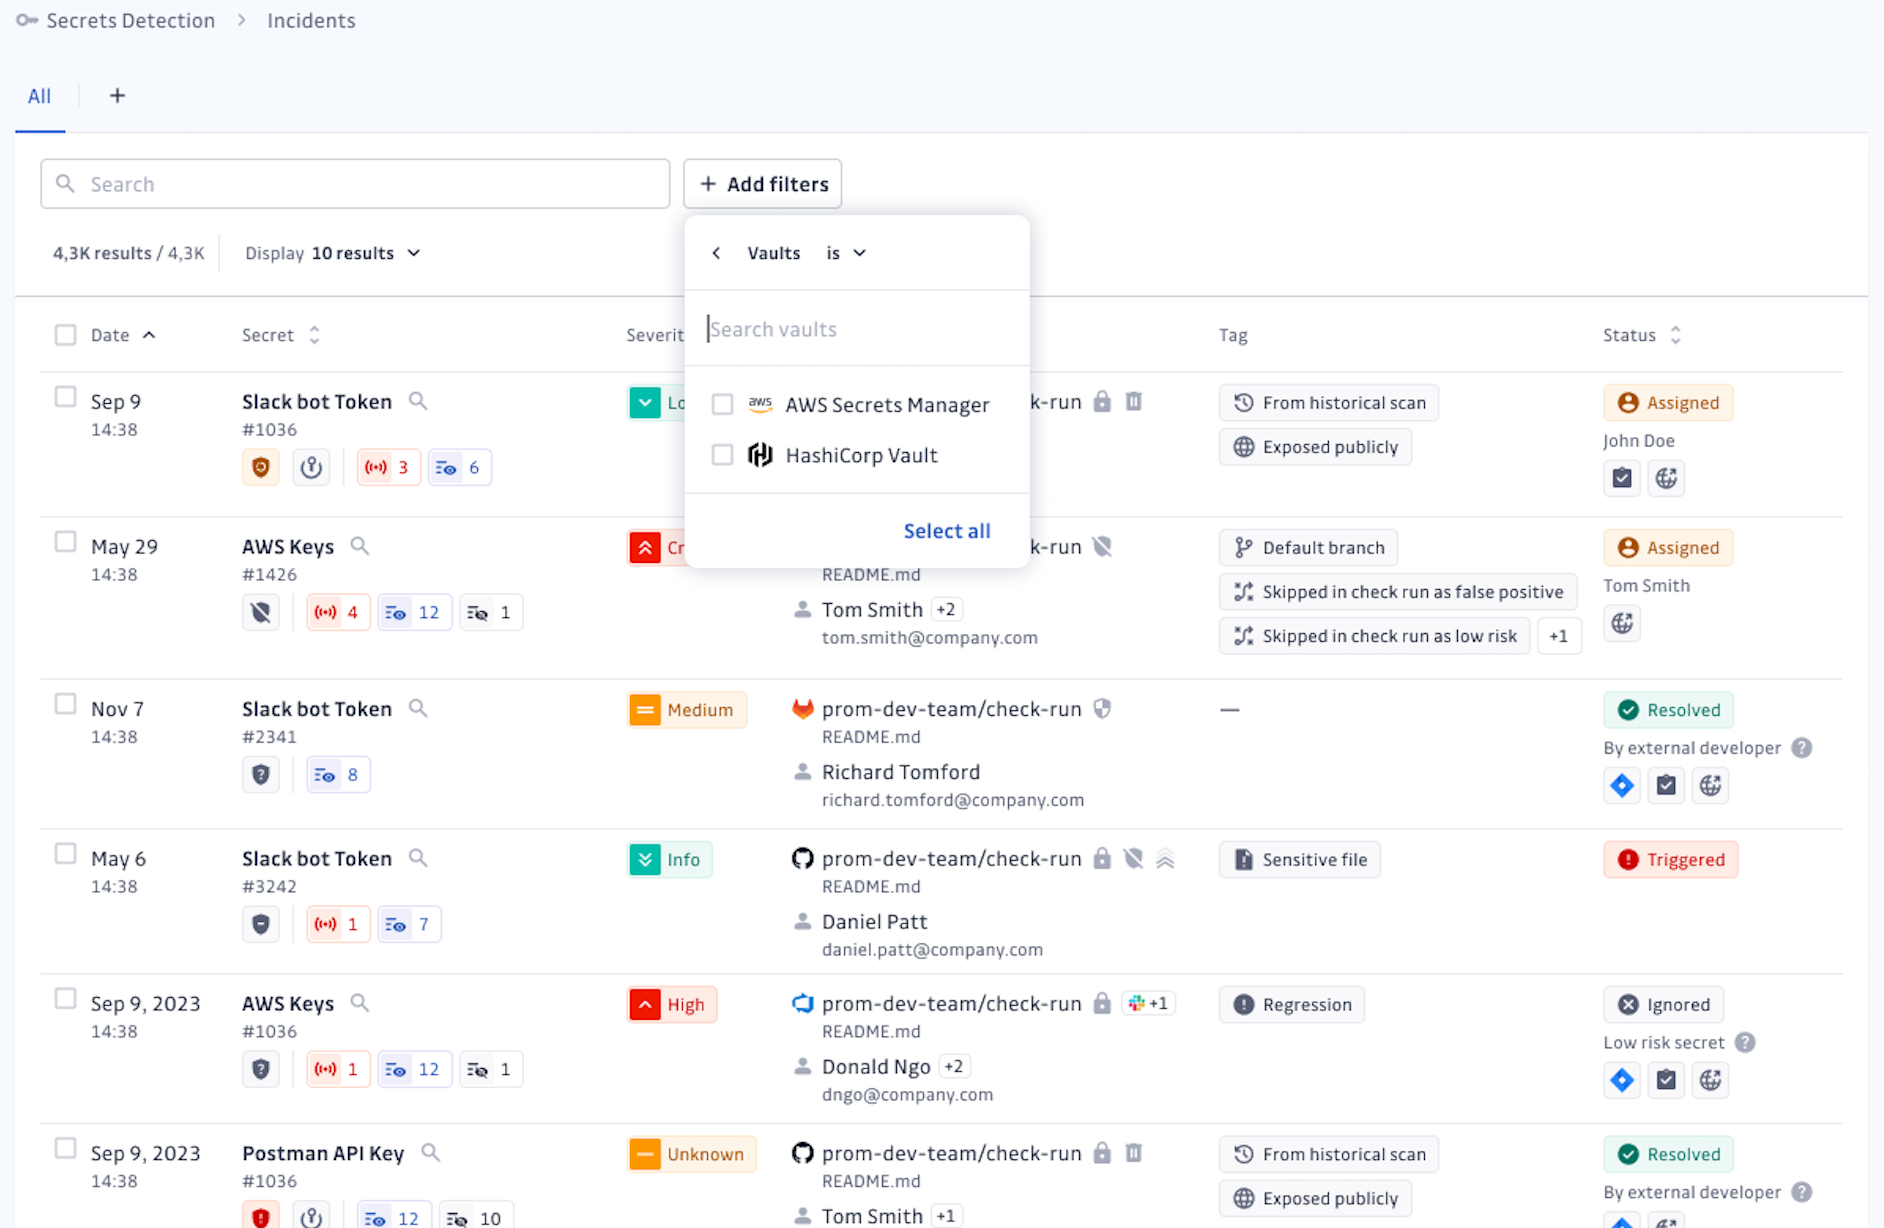Click the GitLab fox icon in the Nov 7 row
The image size is (1884, 1228).
[x=802, y=709]
